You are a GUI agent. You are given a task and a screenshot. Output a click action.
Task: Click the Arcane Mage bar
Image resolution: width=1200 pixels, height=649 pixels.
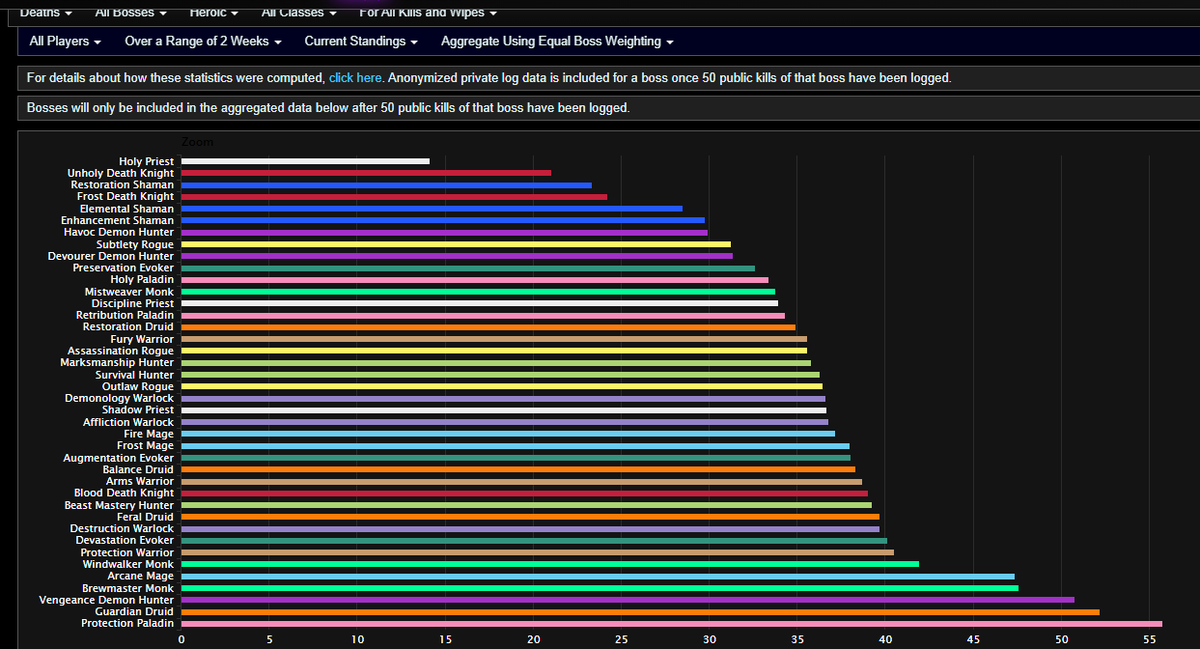tap(598, 576)
